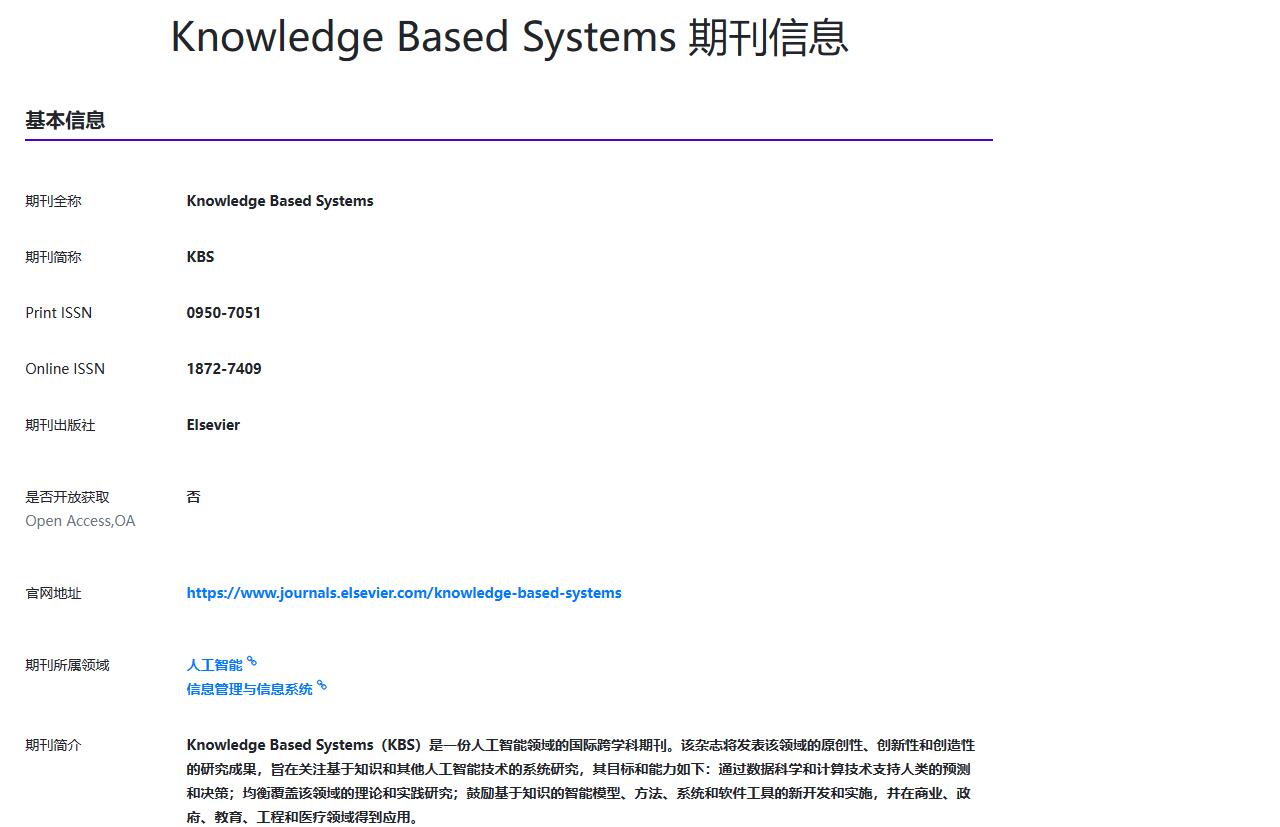The width and height of the screenshot is (1280, 827).
Task: Select the Print ISSN value 0950-7051
Action: [224, 313]
